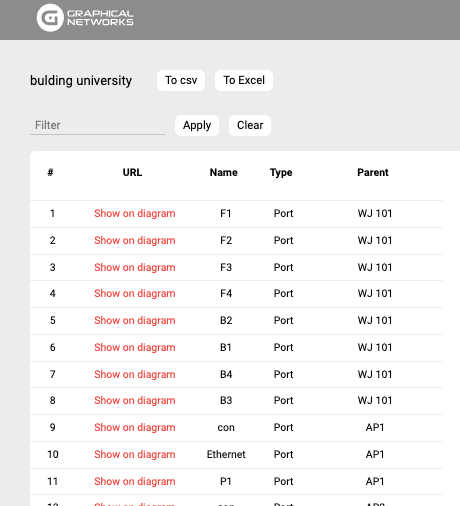The image size is (460, 506).
Task: Open Show on diagram for con row 9
Action: 135,427
